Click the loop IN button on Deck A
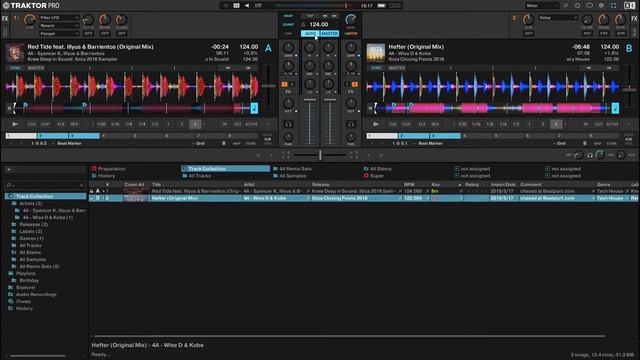Viewport: 640px width, 360px height. tap(224, 124)
